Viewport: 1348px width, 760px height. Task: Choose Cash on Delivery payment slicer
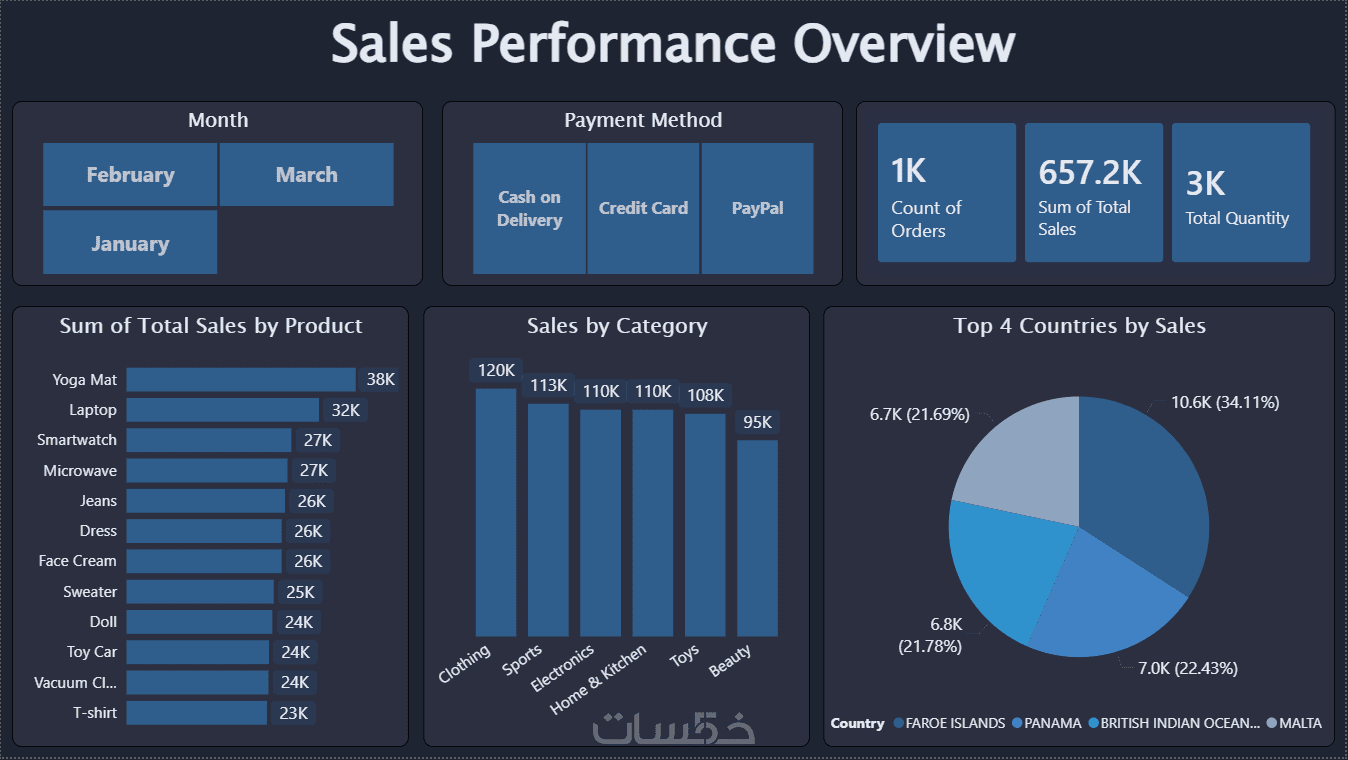click(x=529, y=208)
